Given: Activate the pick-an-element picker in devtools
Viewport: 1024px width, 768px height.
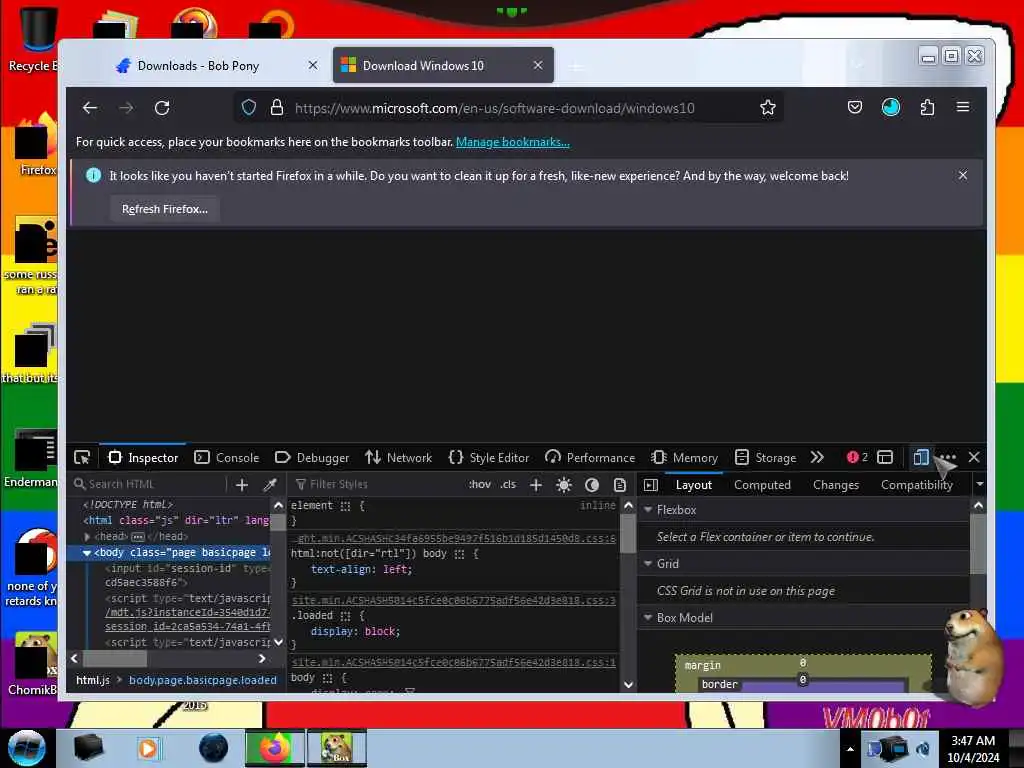Looking at the screenshot, I should pos(82,457).
